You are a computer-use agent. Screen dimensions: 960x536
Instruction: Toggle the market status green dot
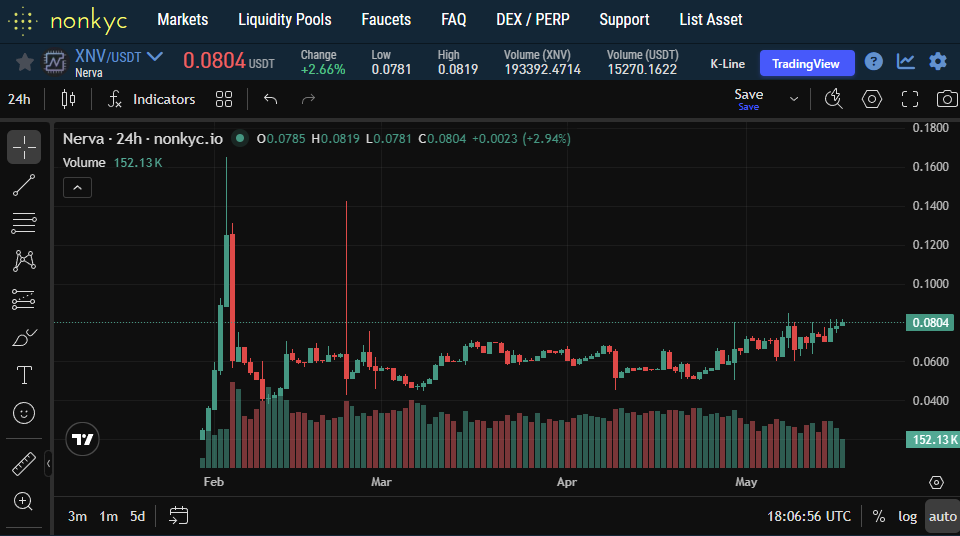[x=240, y=138]
